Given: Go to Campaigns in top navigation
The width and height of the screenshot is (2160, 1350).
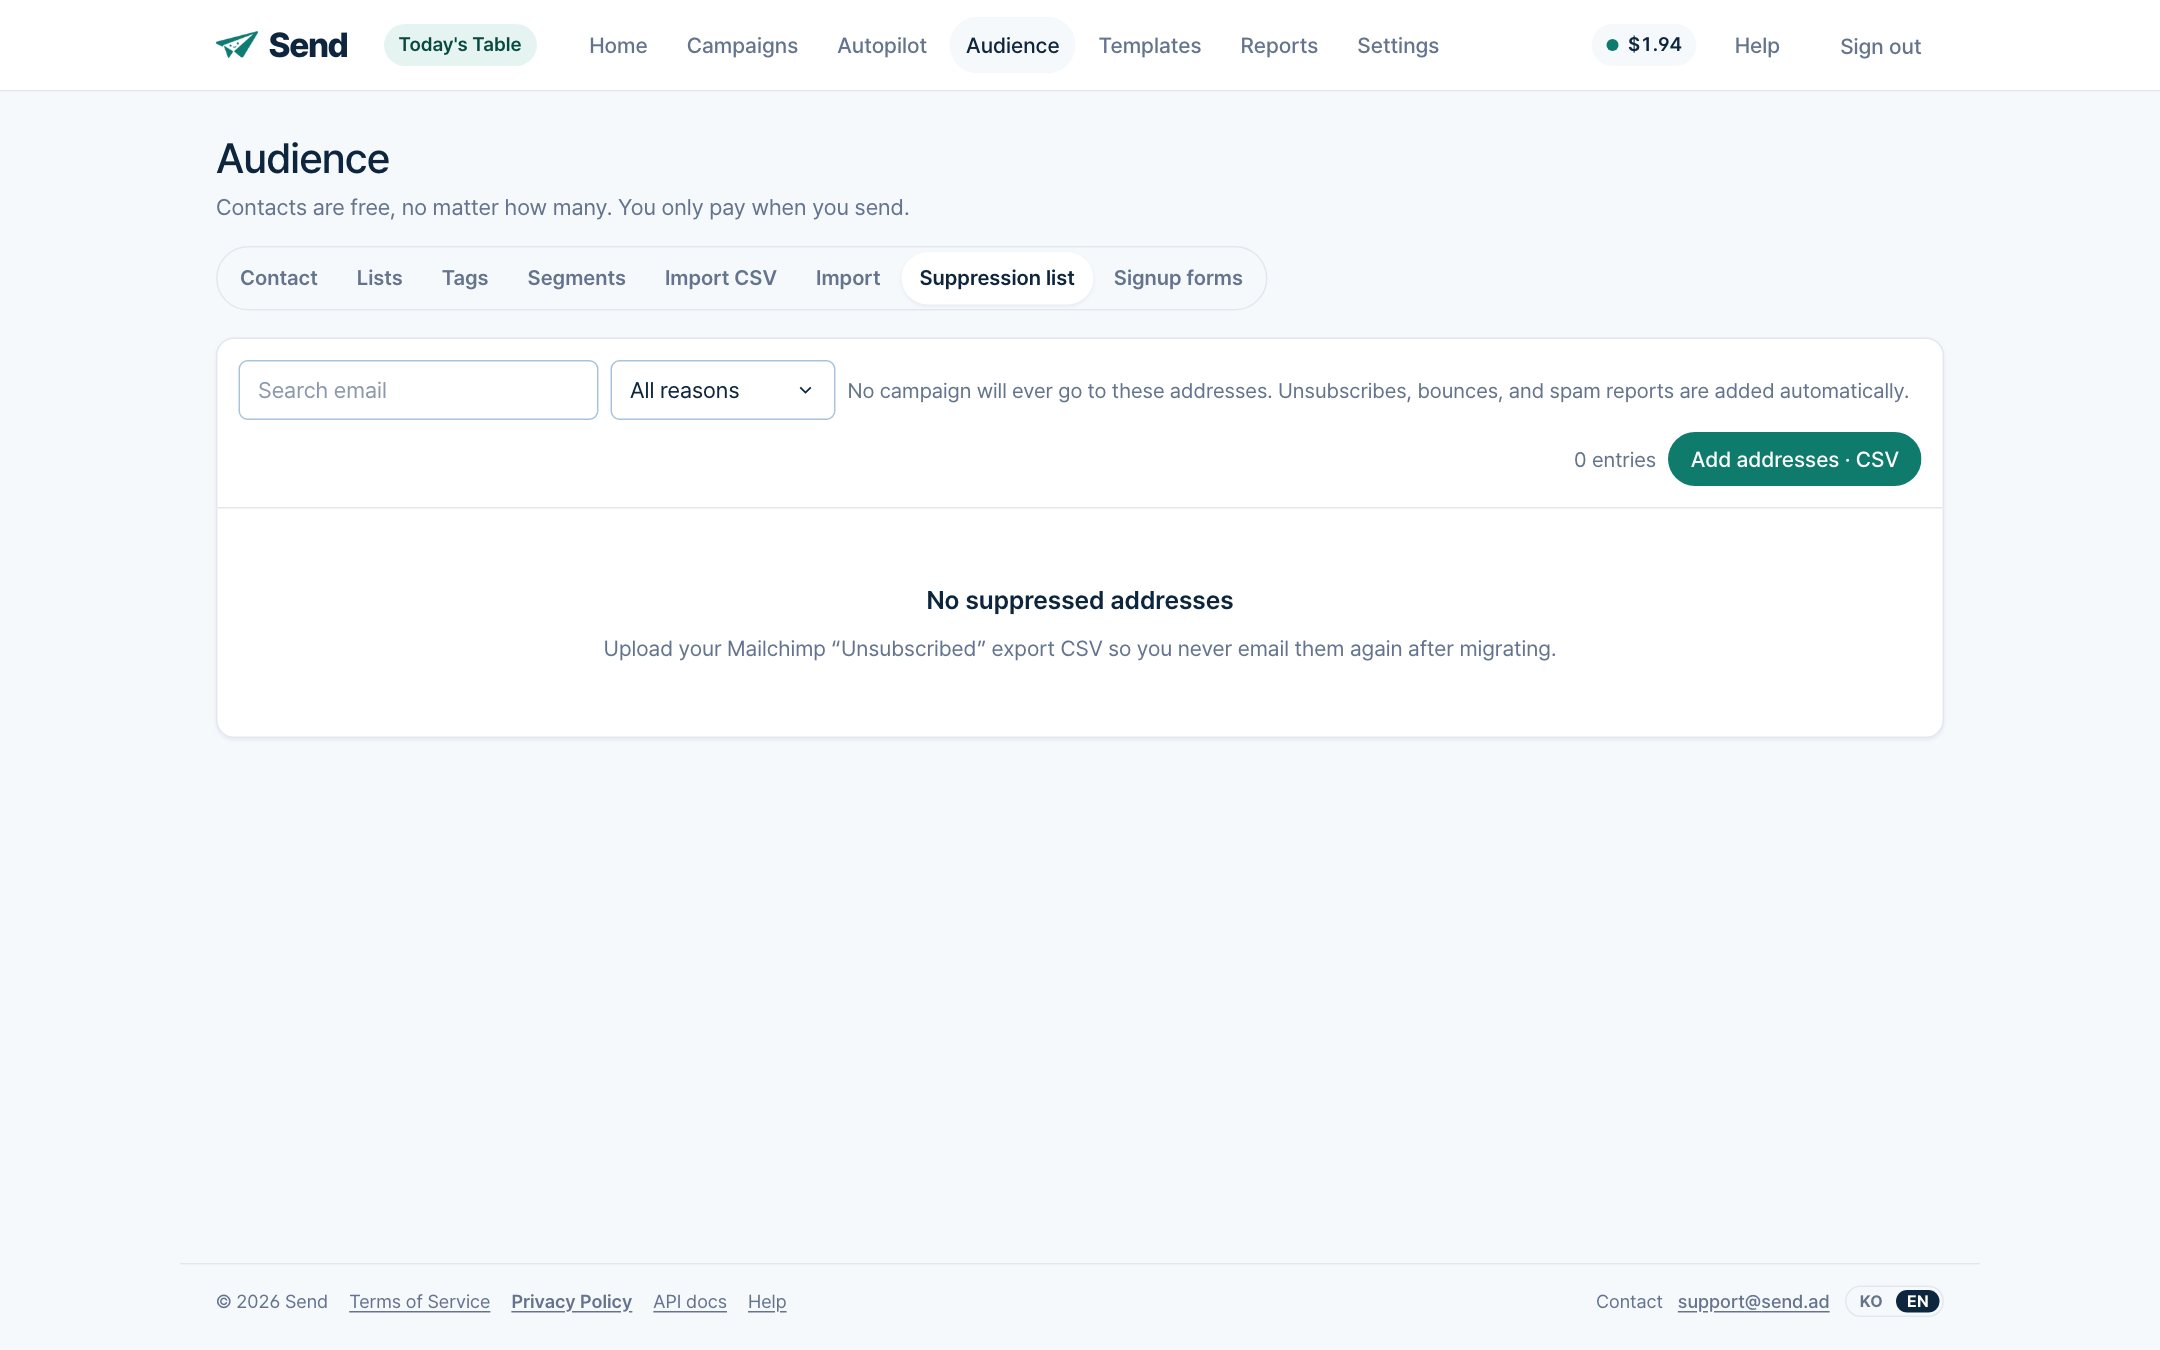Looking at the screenshot, I should pyautogui.click(x=742, y=45).
